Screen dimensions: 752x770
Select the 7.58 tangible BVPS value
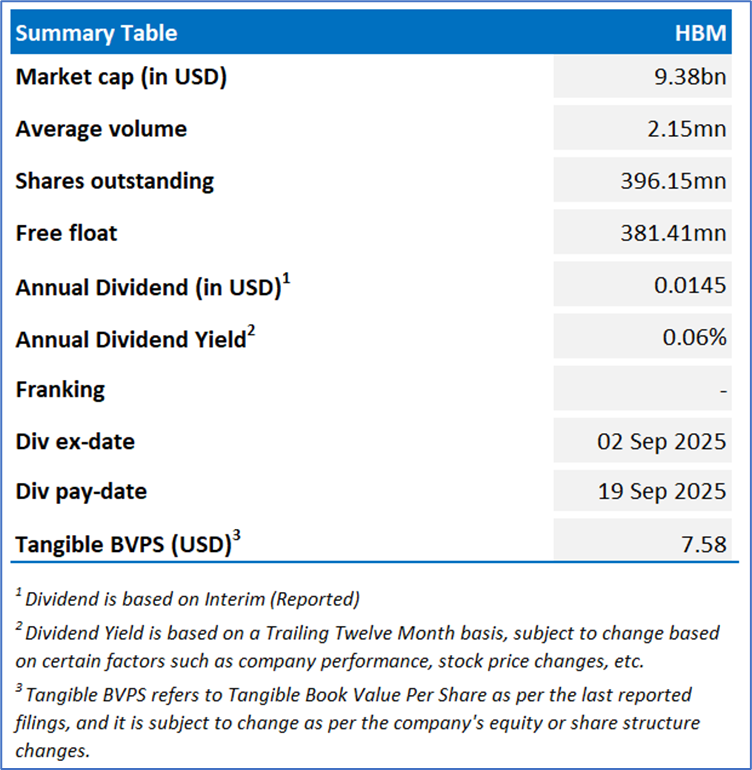[705, 545]
